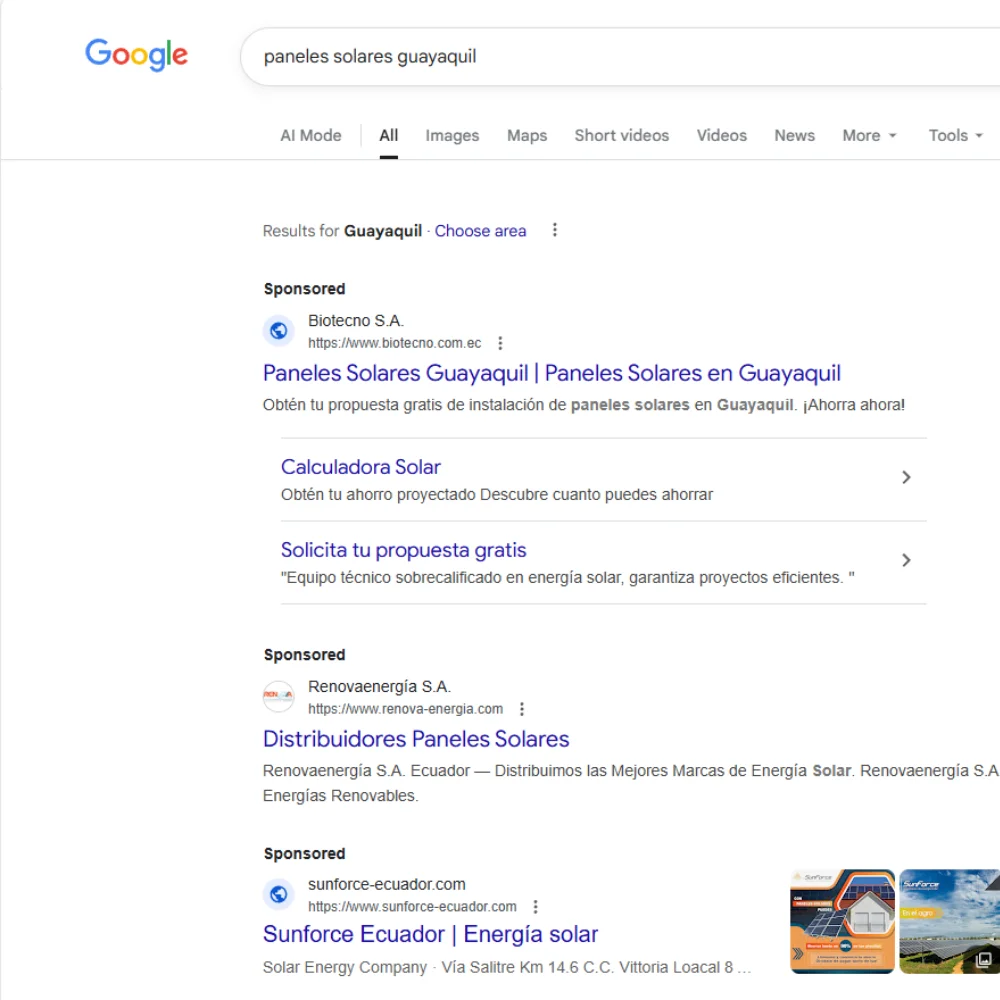1000x1000 pixels.
Task: Open Sunforce Ecuador | Energía solar link
Action: pyautogui.click(x=430, y=934)
